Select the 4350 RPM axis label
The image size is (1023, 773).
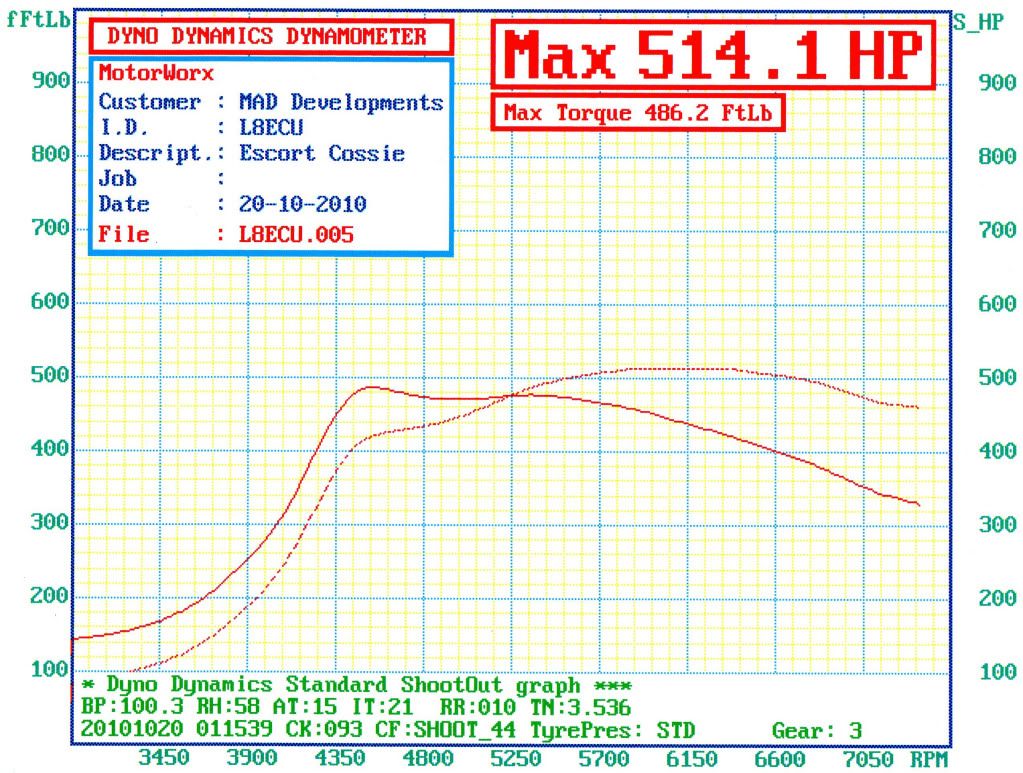[340, 758]
